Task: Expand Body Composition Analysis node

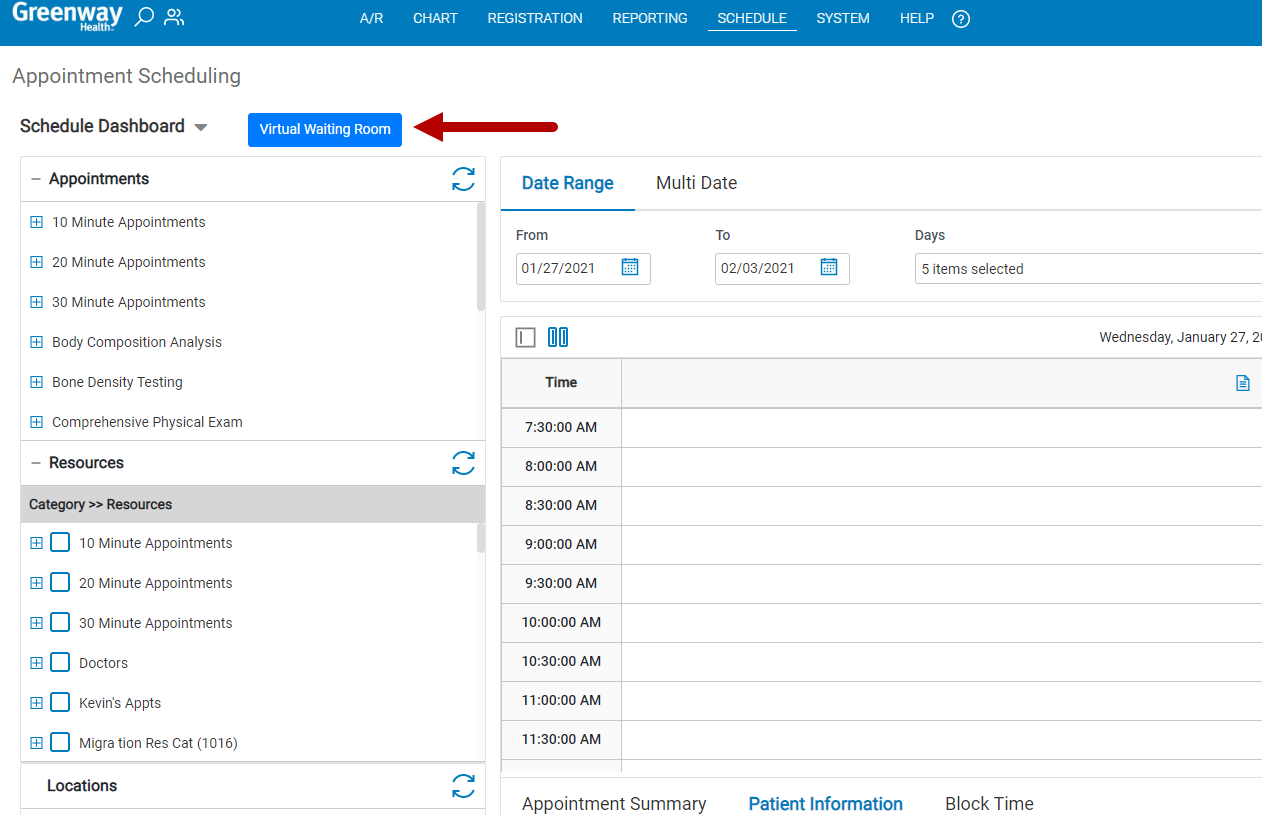Action: pyautogui.click(x=37, y=342)
